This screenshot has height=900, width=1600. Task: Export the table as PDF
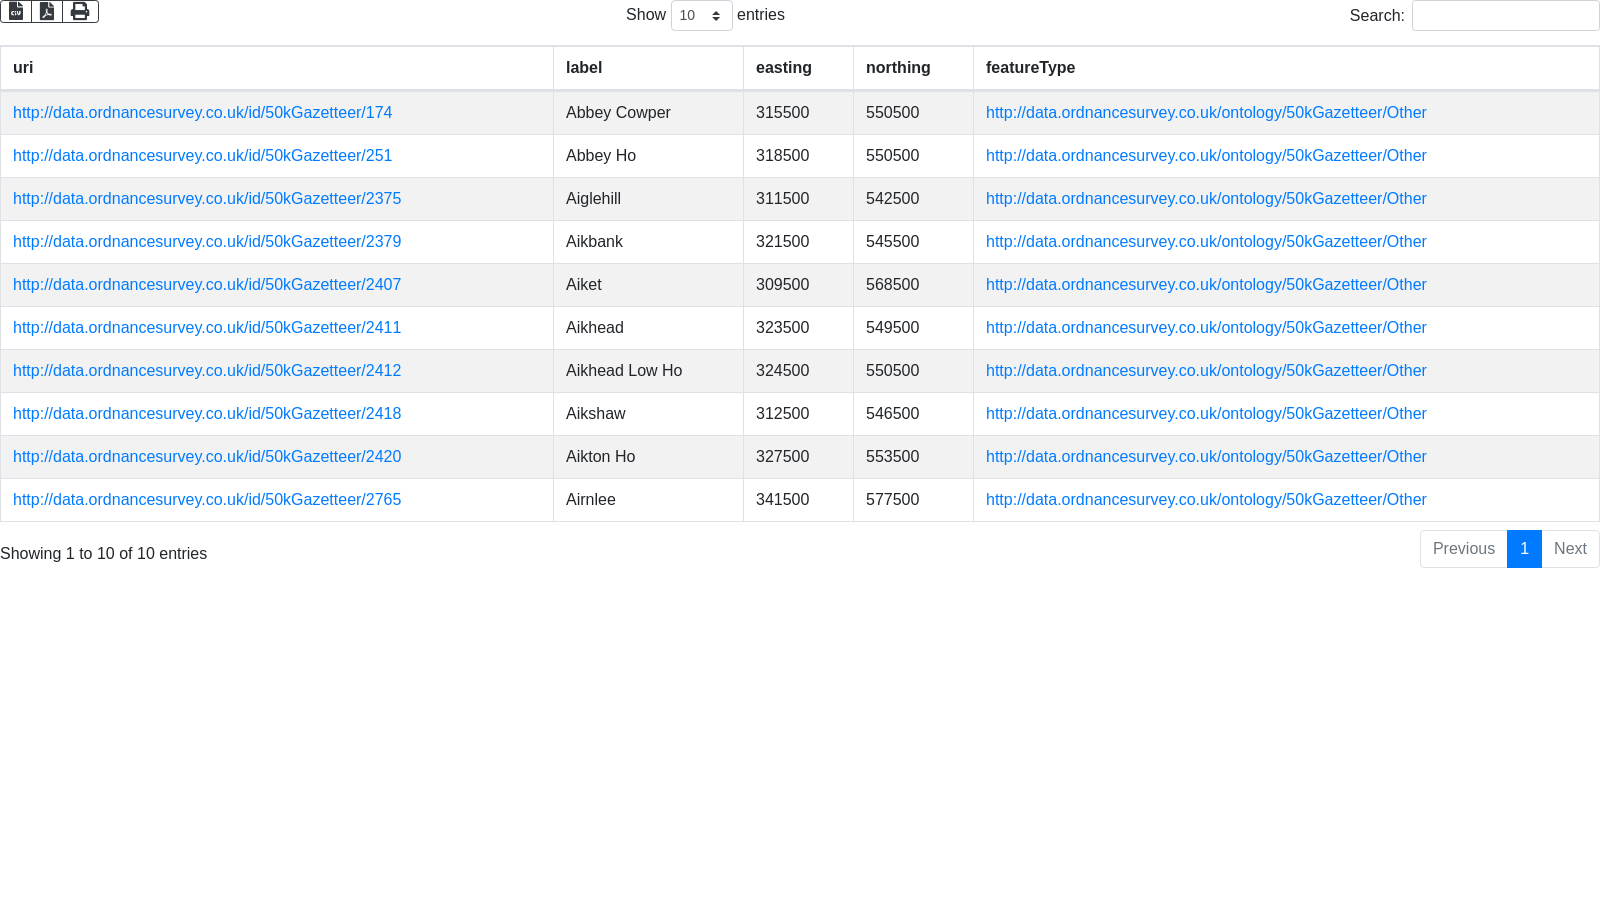tap(47, 11)
